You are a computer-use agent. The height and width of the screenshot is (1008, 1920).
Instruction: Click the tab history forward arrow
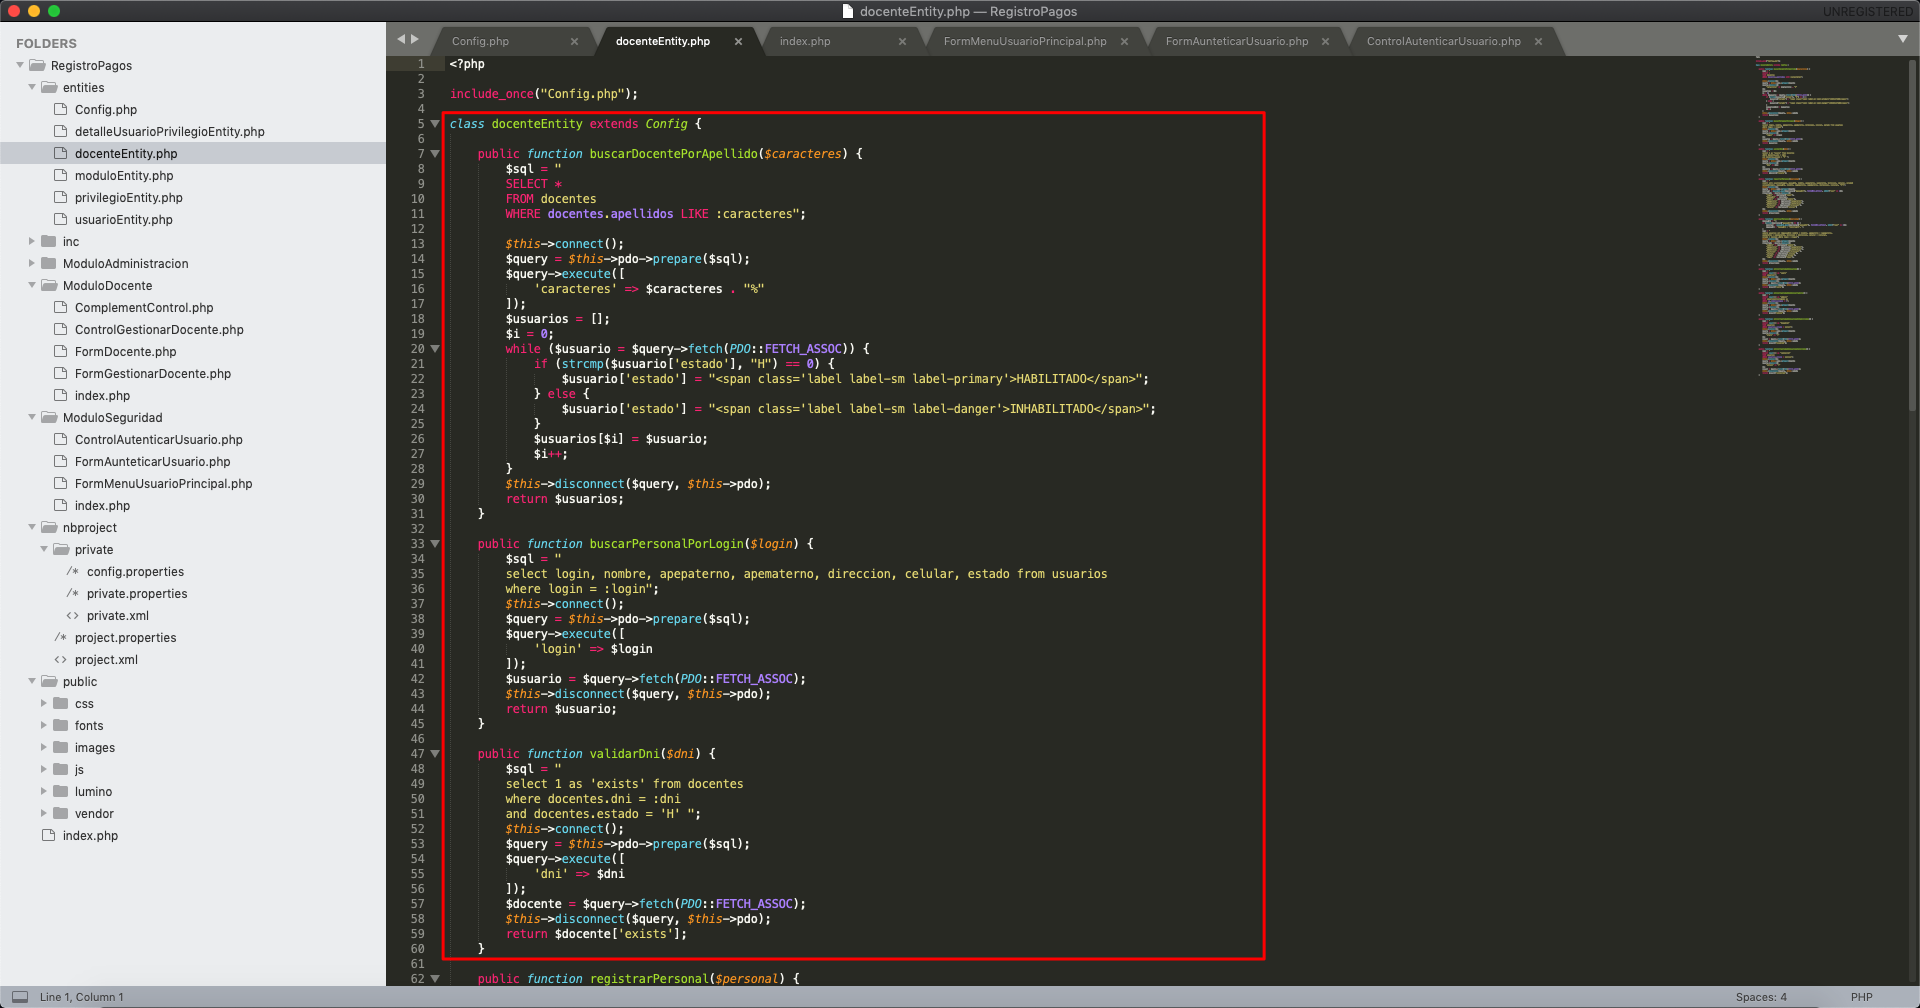(415, 40)
